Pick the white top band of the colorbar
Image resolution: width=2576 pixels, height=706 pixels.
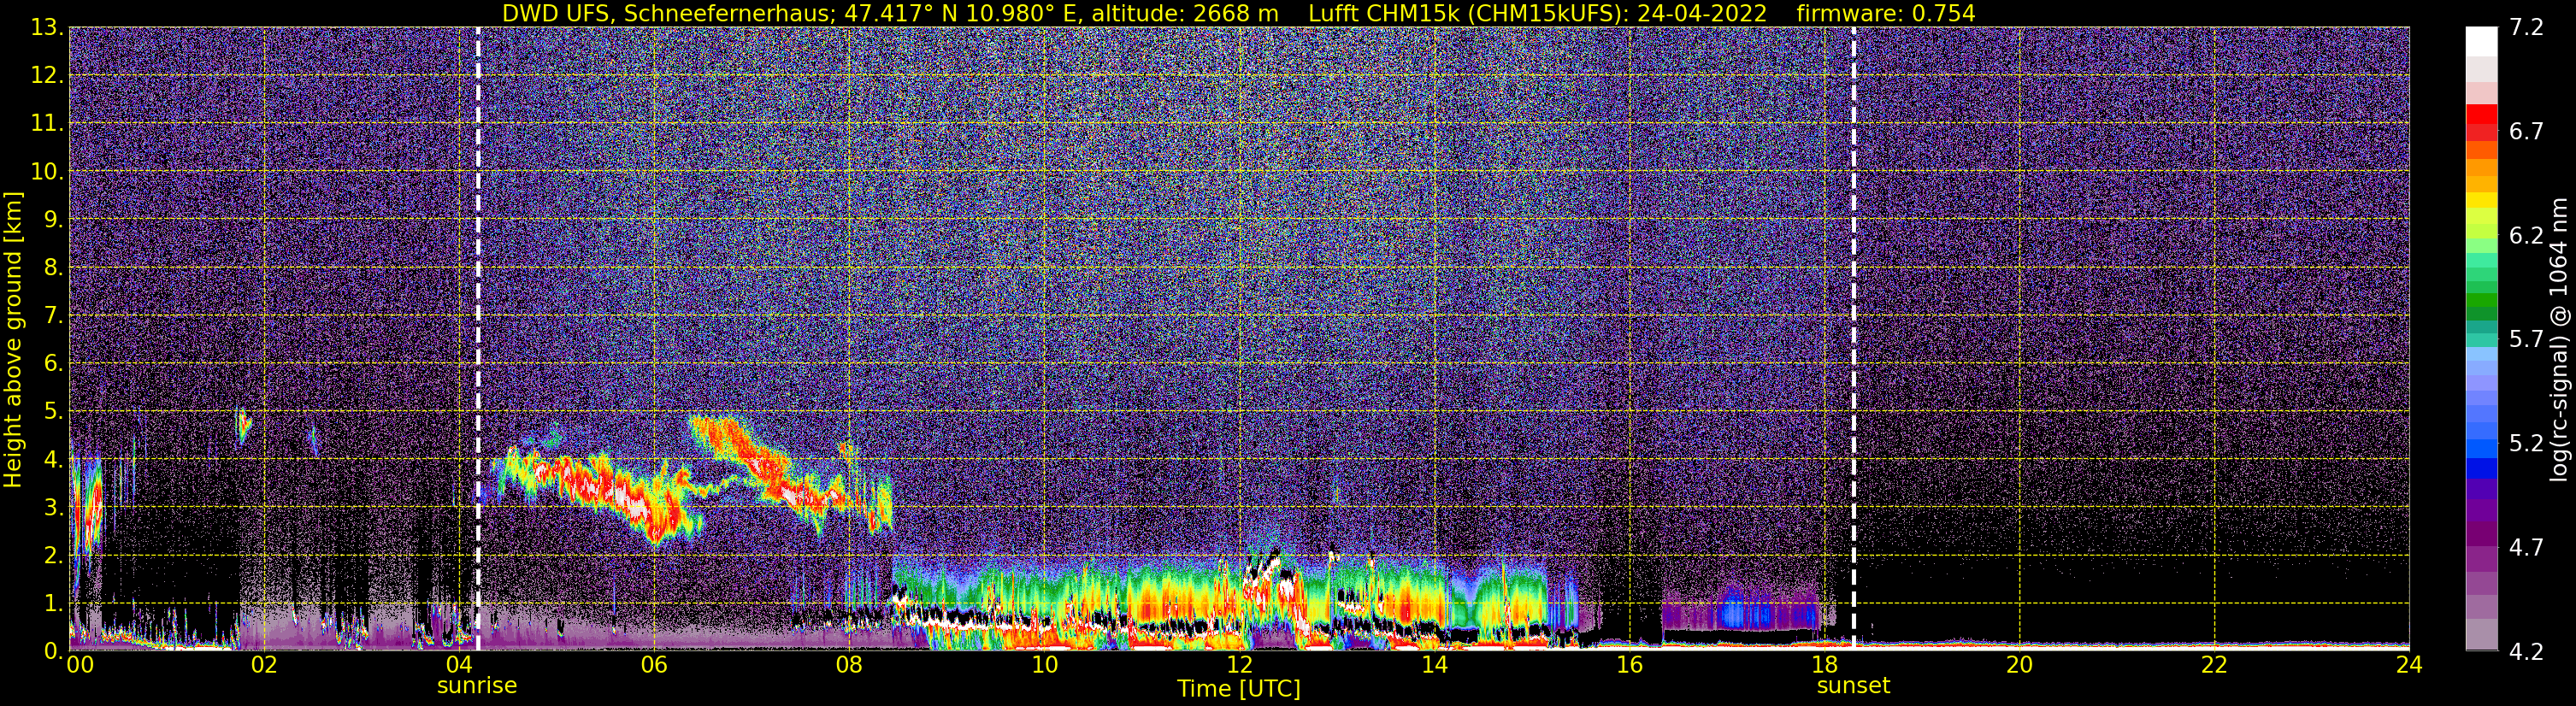(2481, 41)
